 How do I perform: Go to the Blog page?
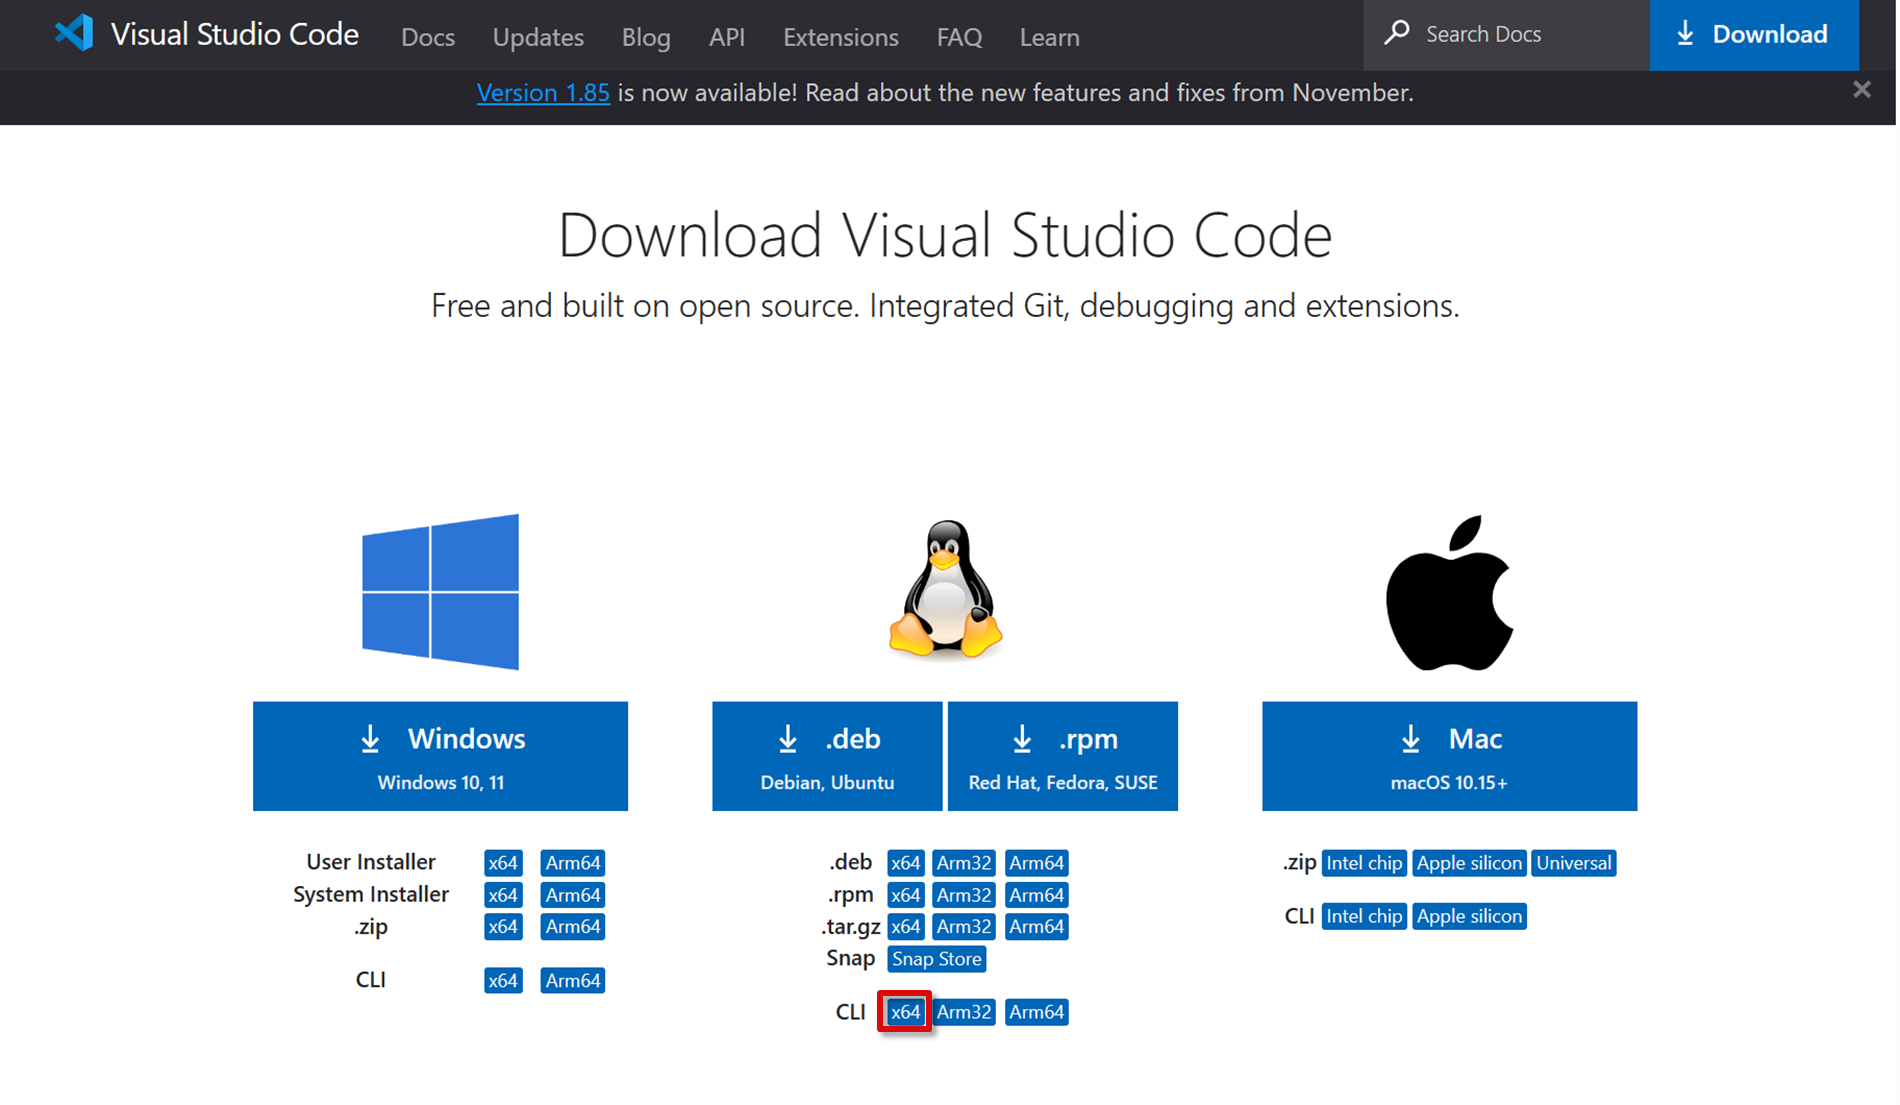[x=646, y=37]
